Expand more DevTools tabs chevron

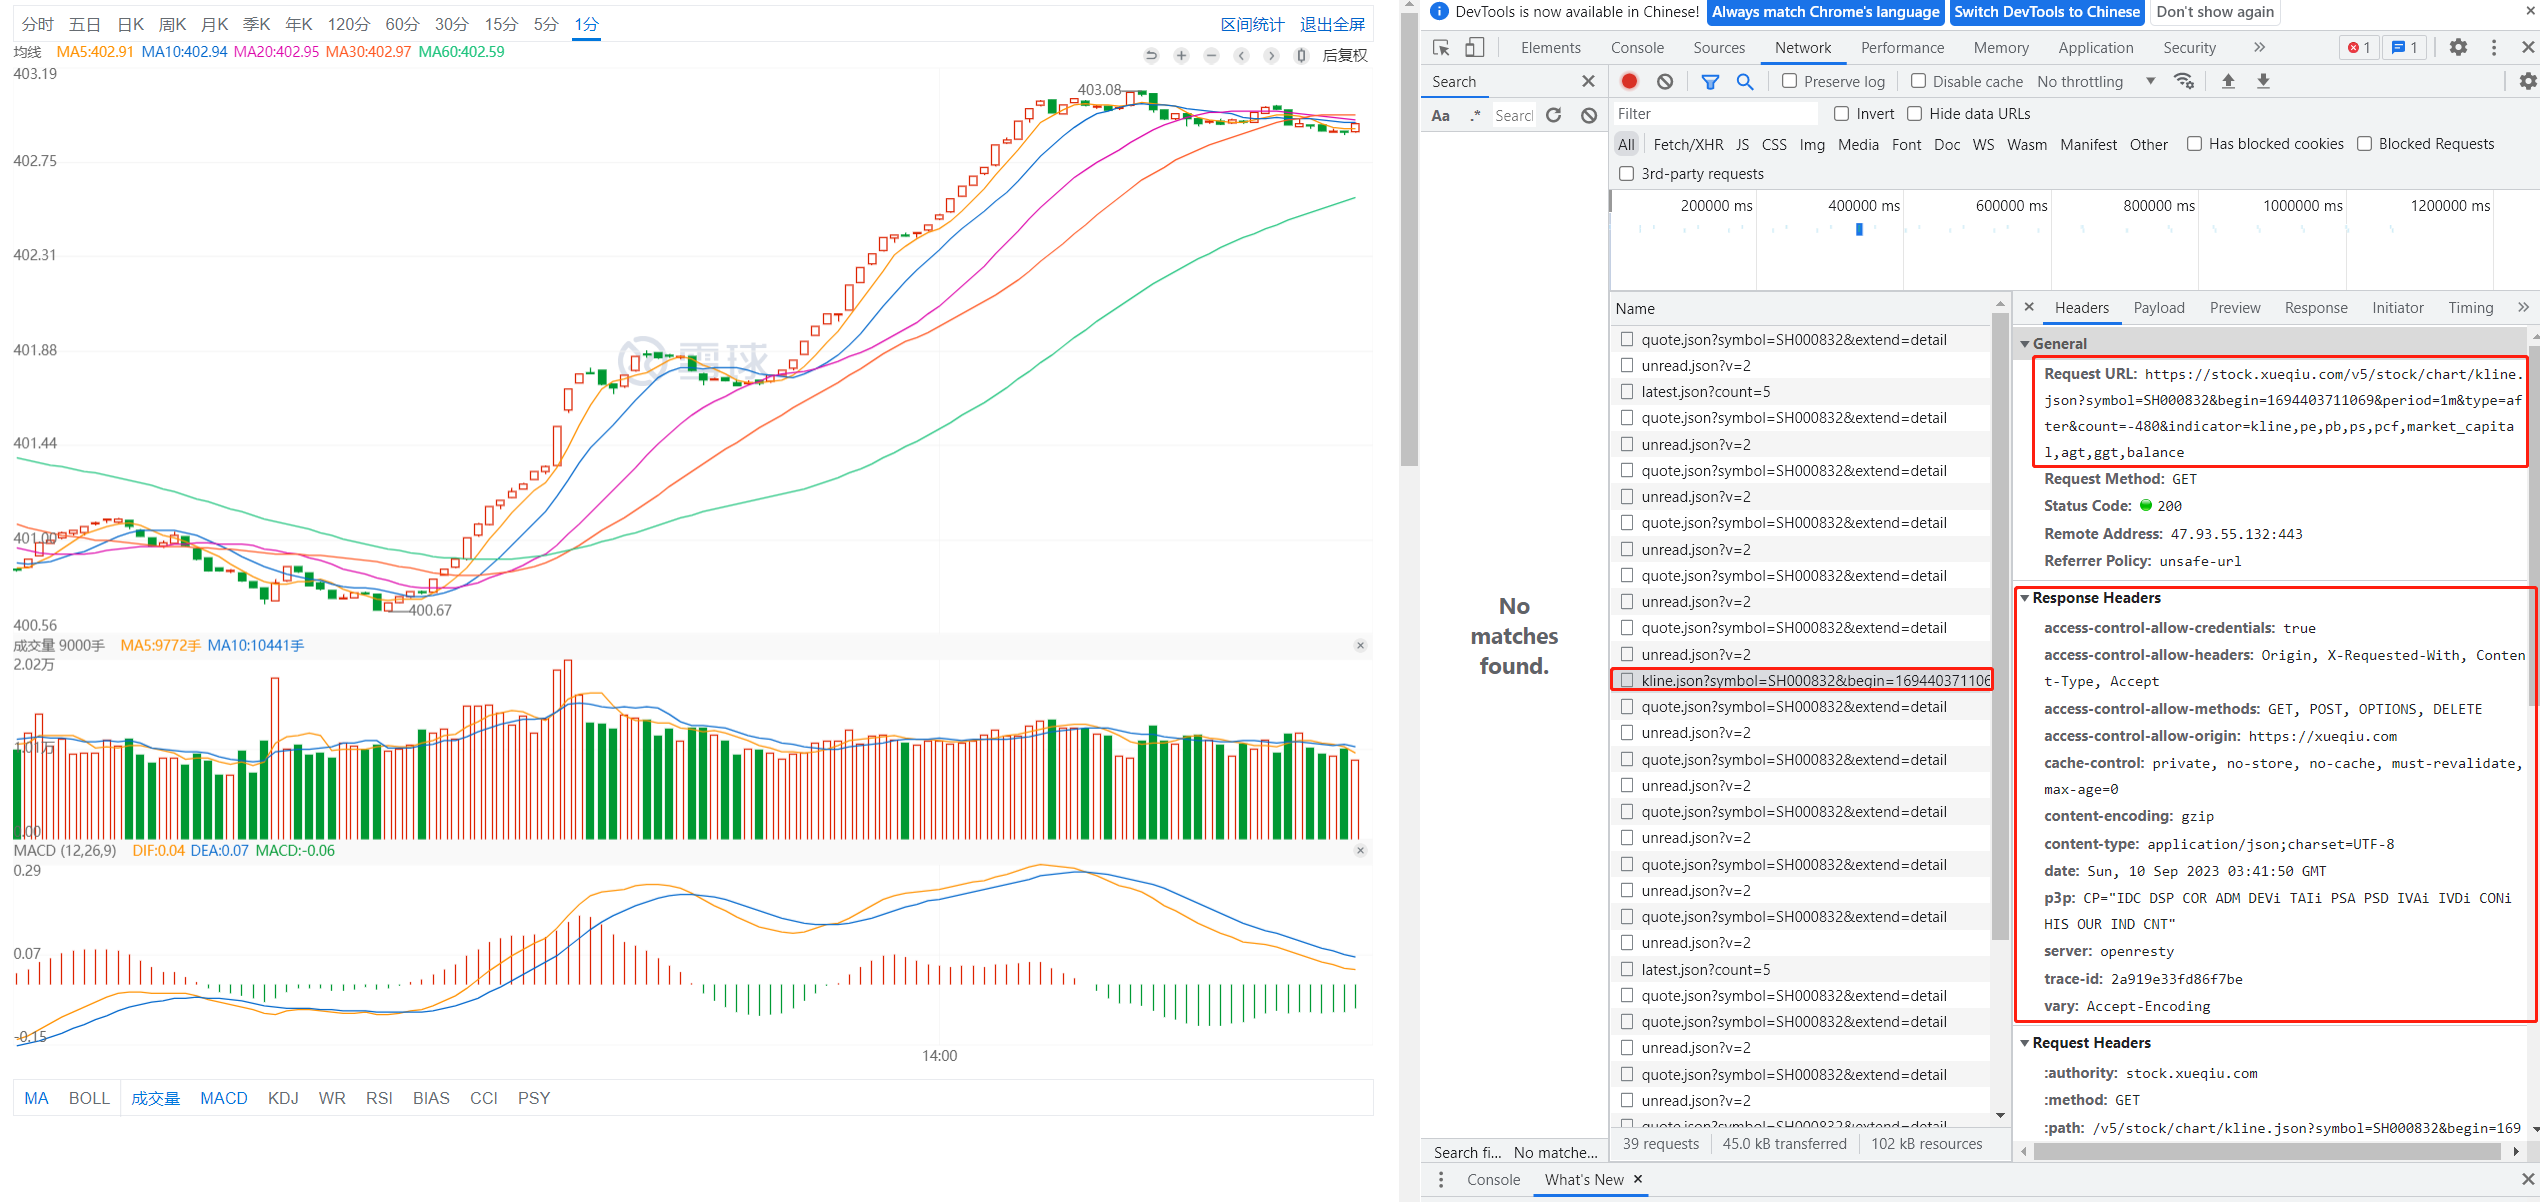(2259, 48)
